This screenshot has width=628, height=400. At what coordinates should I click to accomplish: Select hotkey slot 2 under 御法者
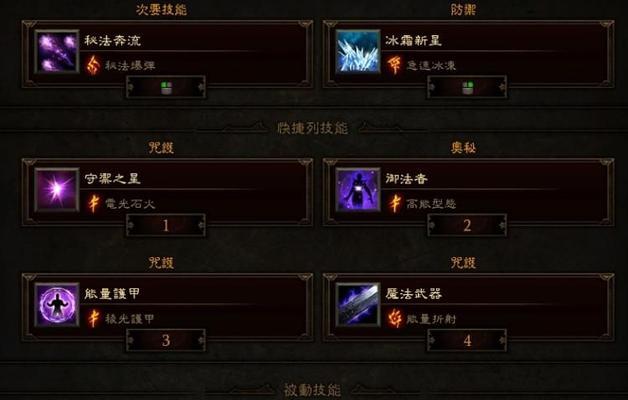click(467, 225)
